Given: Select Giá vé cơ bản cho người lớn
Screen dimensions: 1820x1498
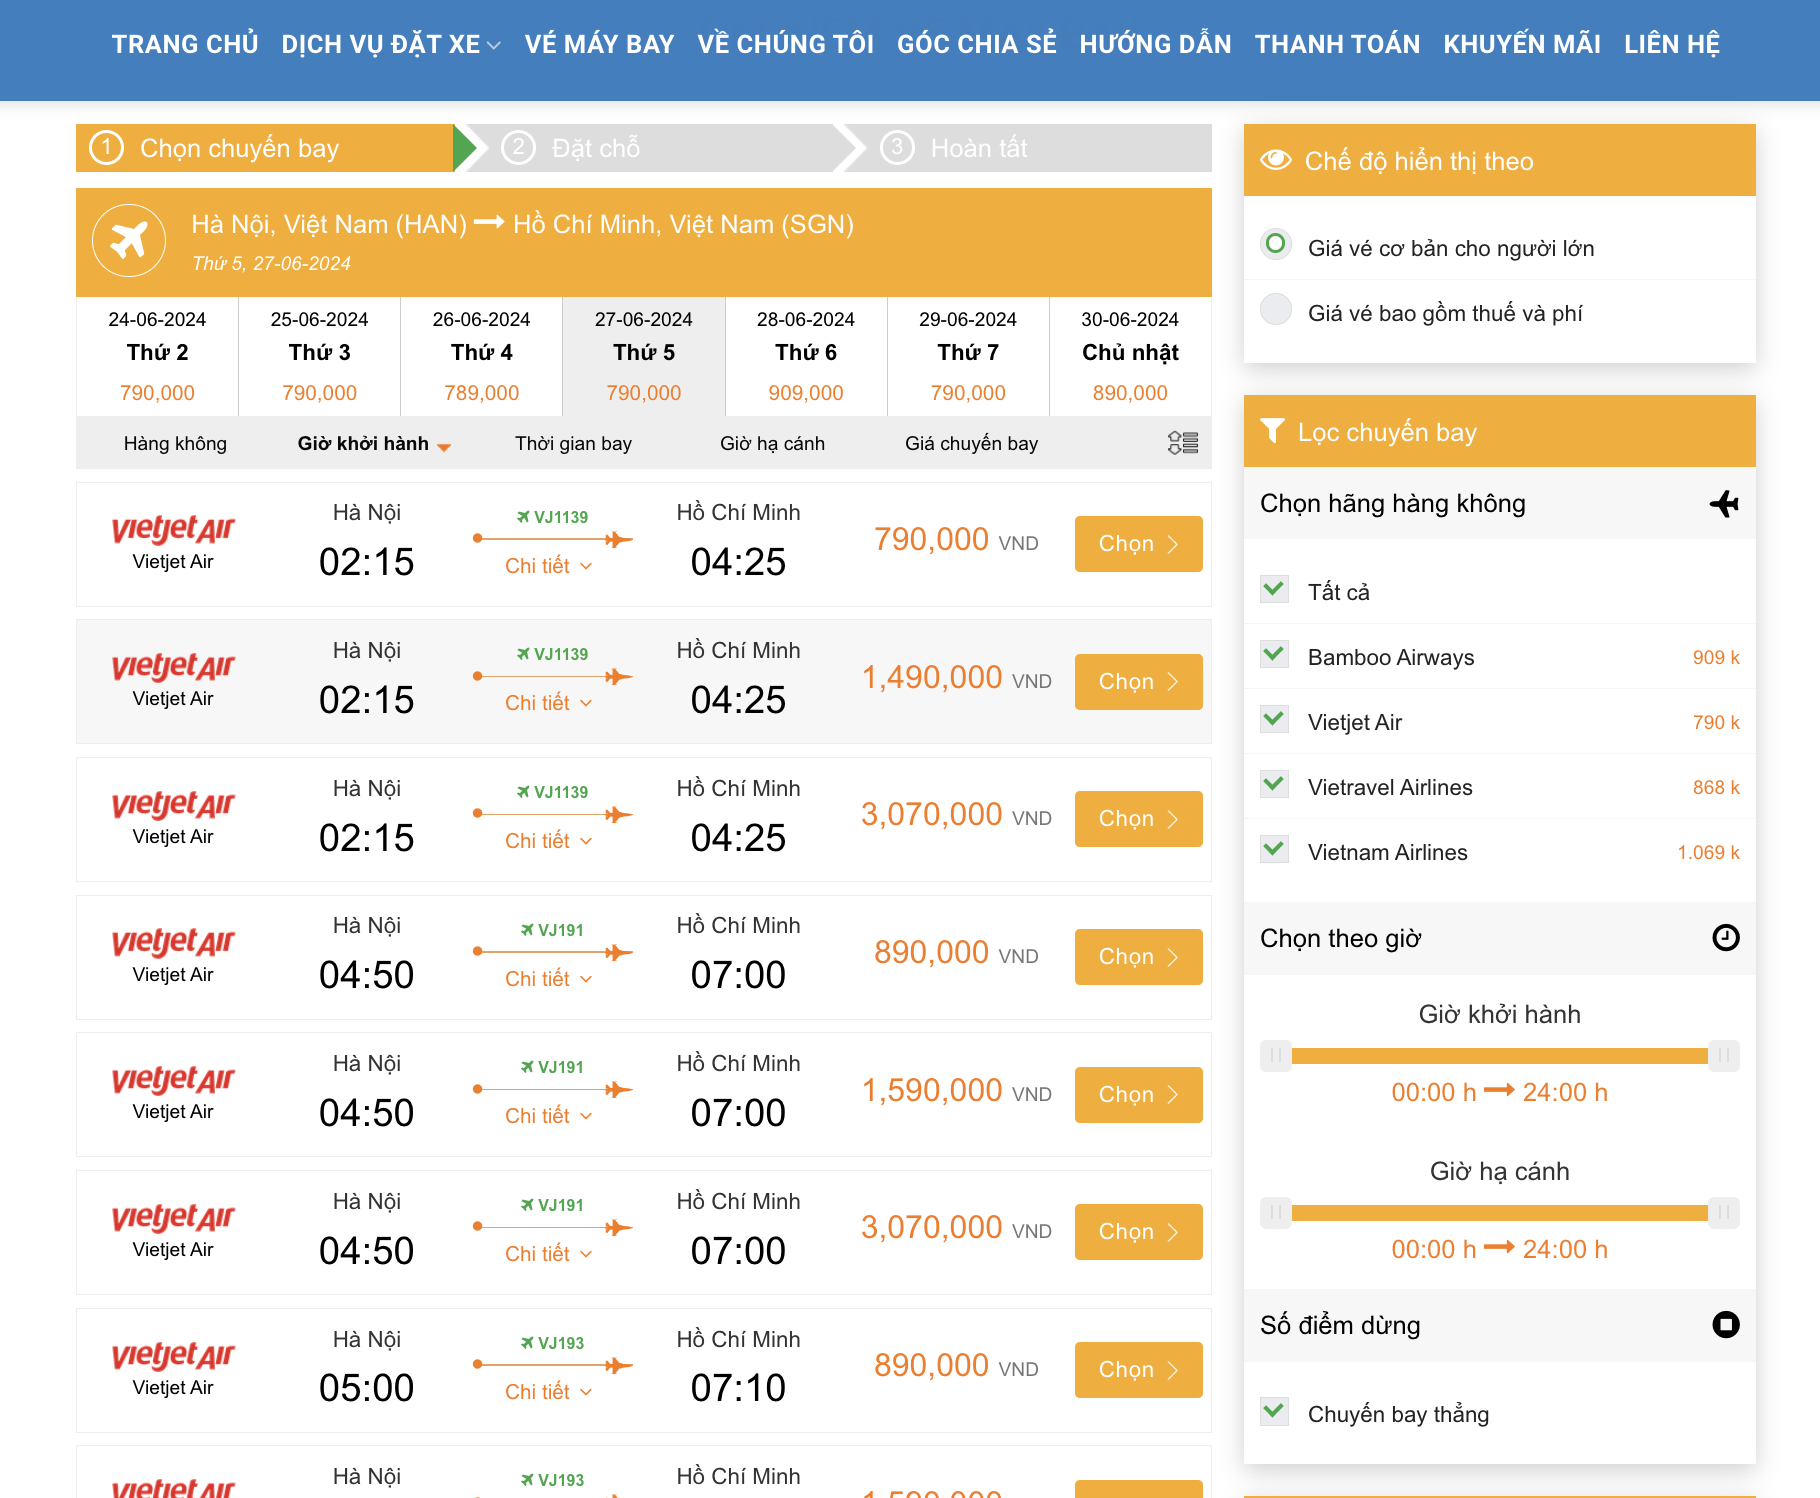Looking at the screenshot, I should coord(1276,245).
